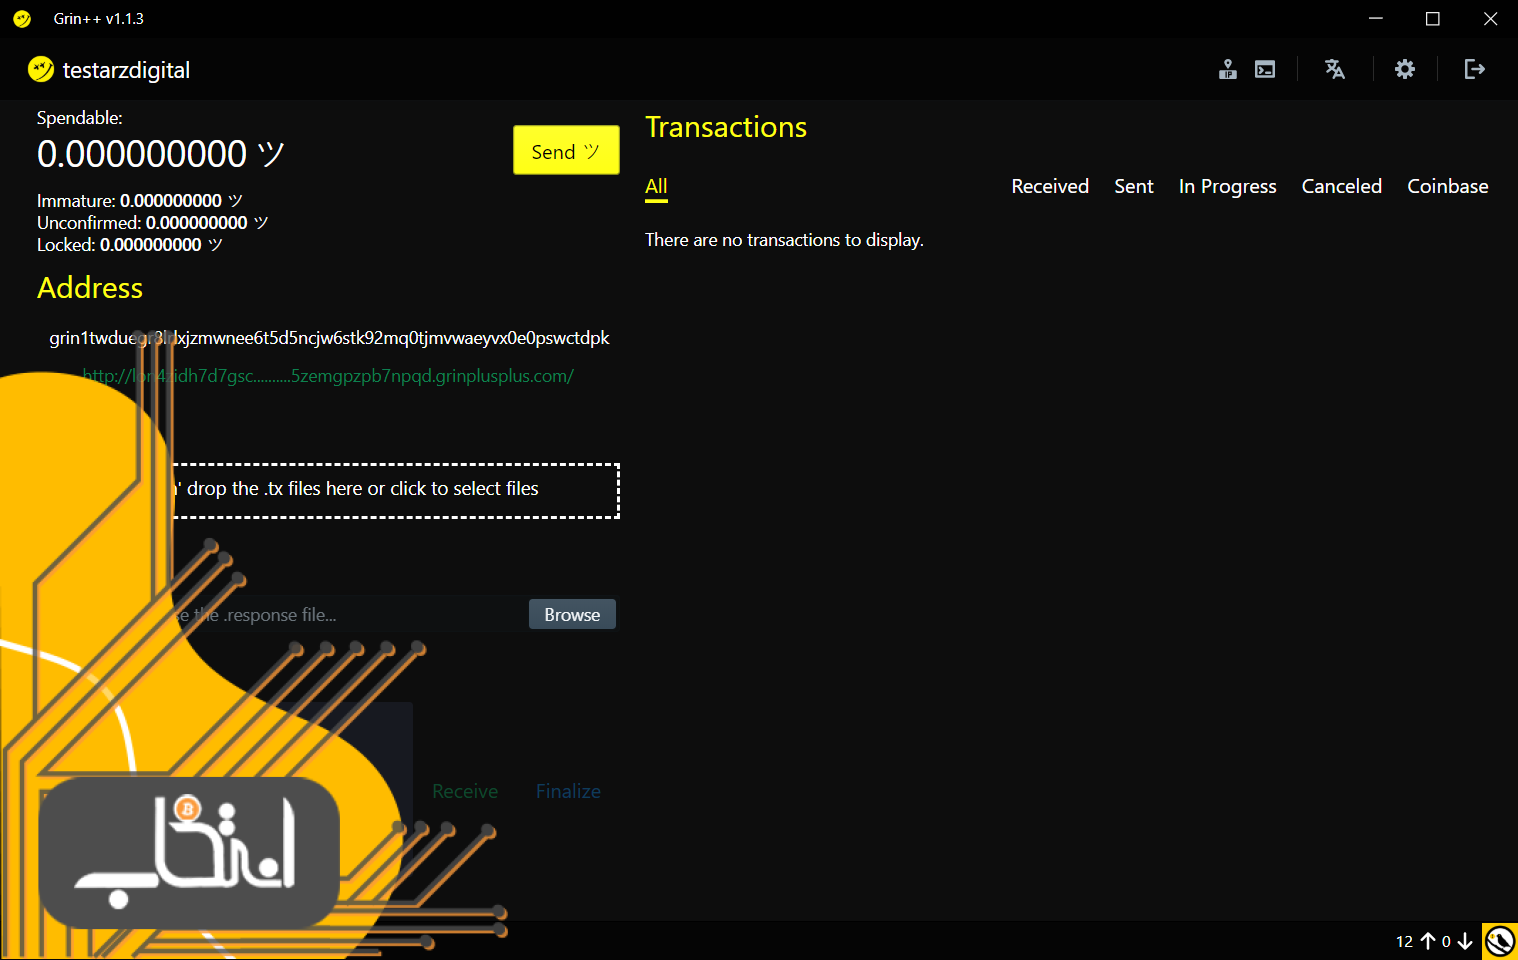Switch to the Canceled tab
Screen dimensions: 1518x960
1341,187
